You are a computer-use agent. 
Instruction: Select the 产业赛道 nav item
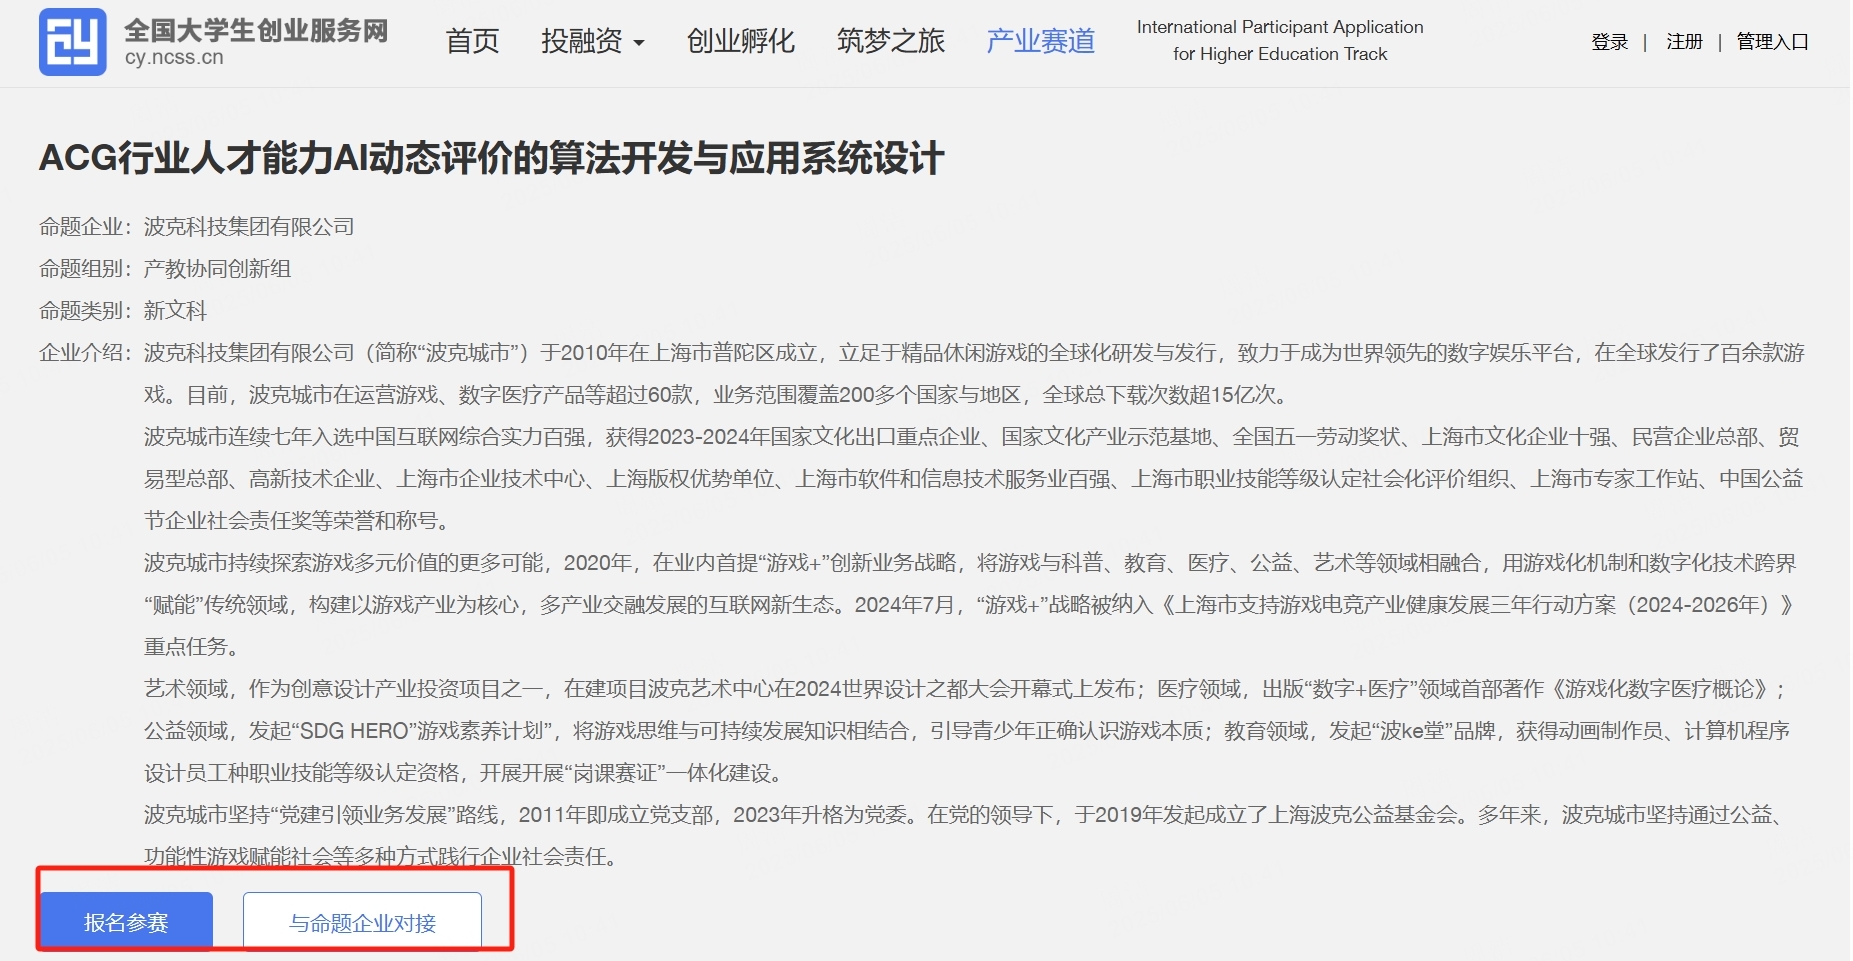pyautogui.click(x=1040, y=41)
